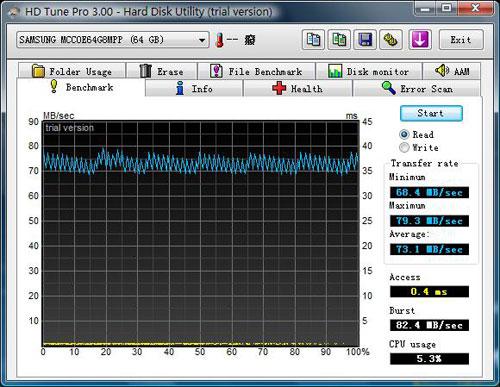Switch to the Folder Usage tab
Screen dimensions: 500x387
(x=72, y=71)
